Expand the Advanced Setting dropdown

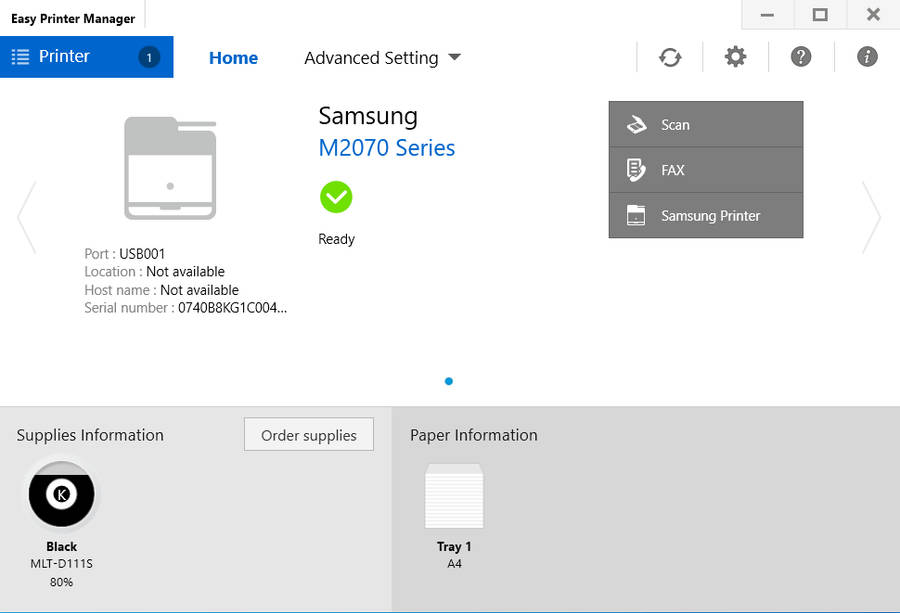click(x=382, y=58)
